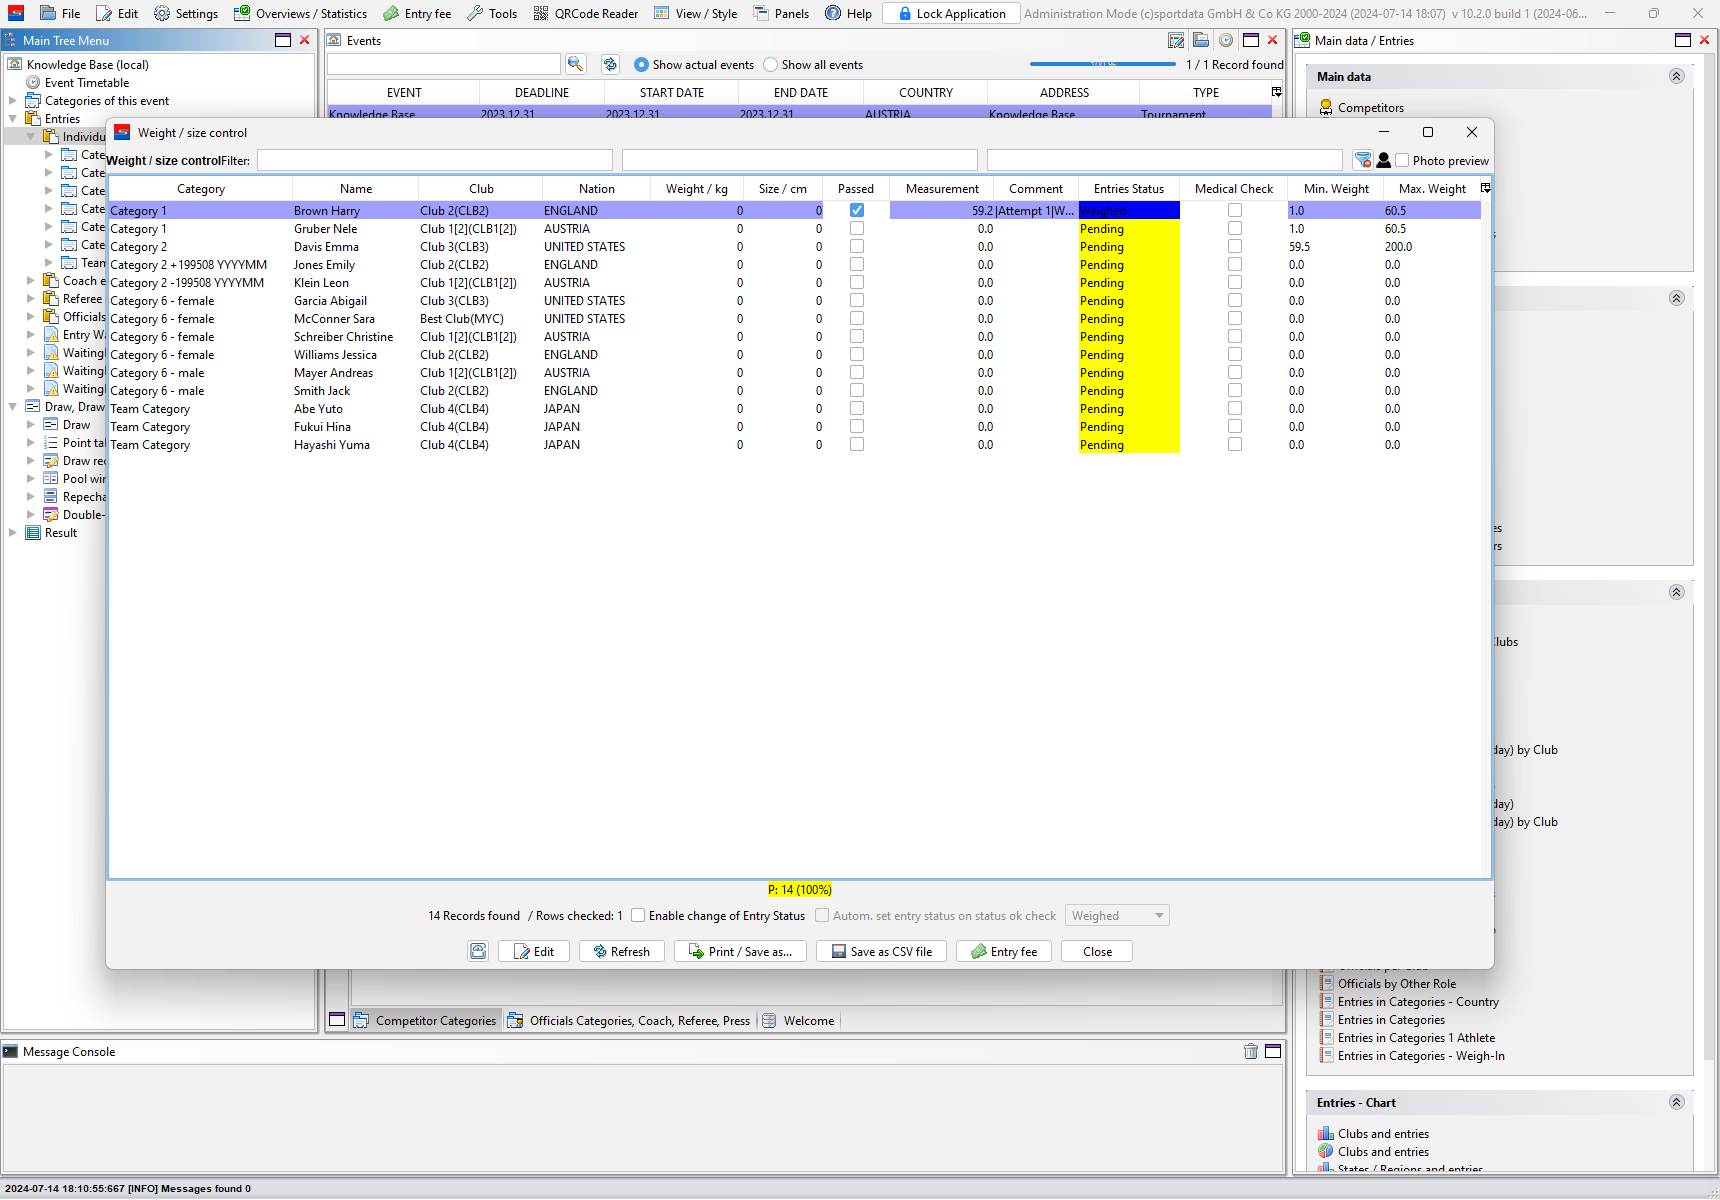Click the person silhouette icon beside Photo preview
The image size is (1720, 1200).
click(1384, 160)
